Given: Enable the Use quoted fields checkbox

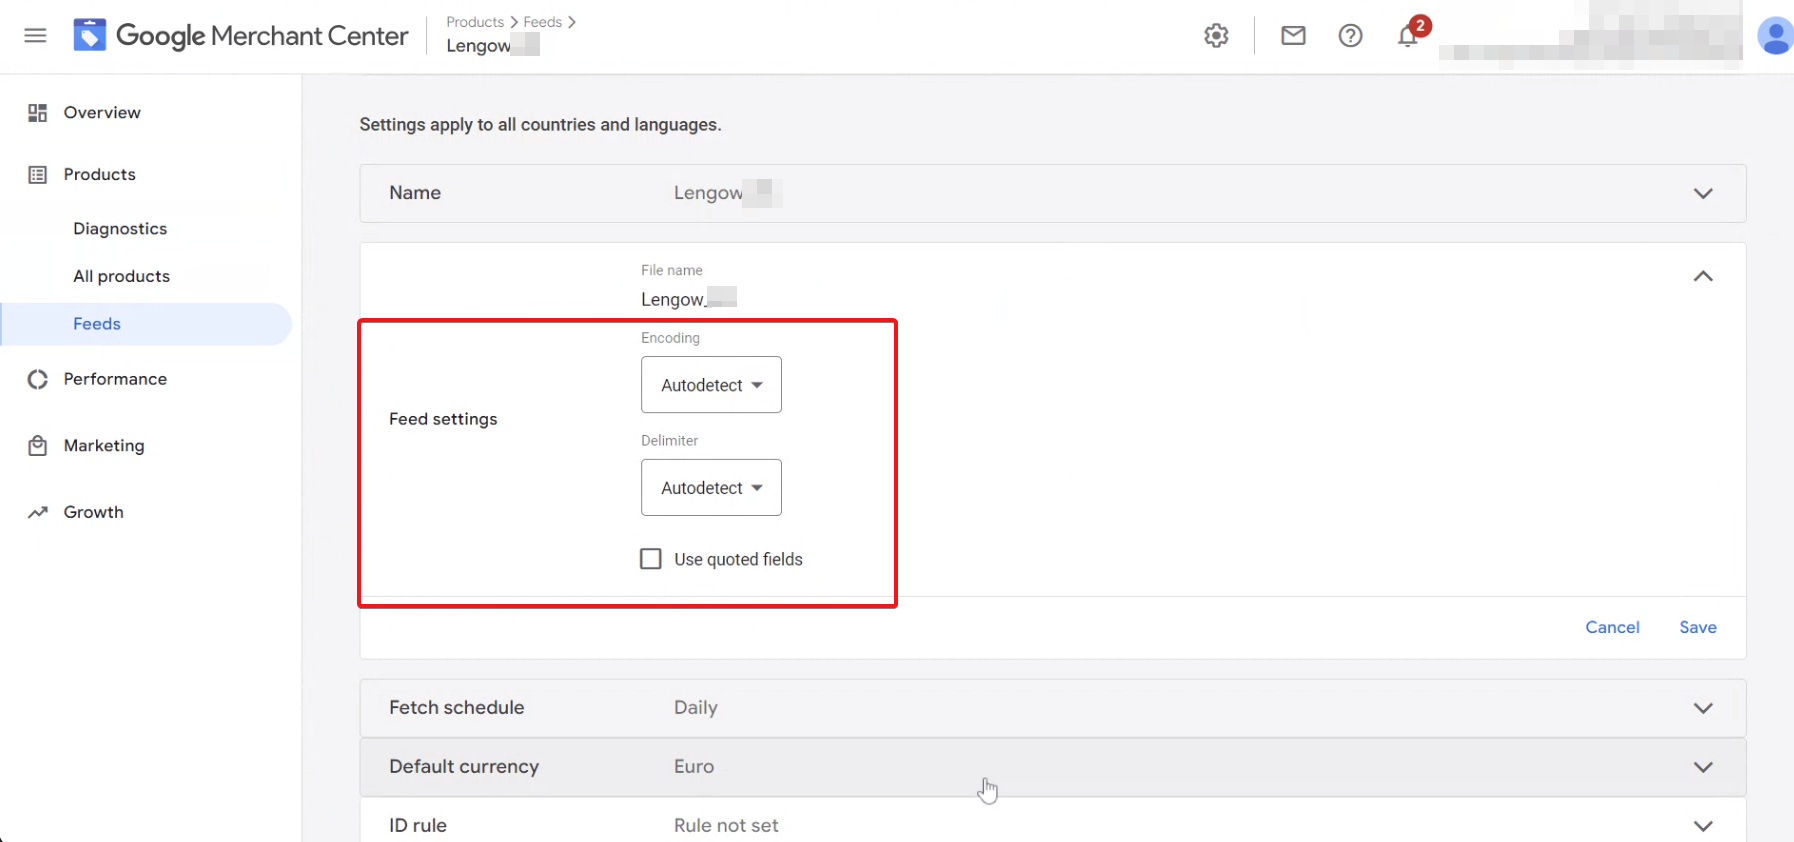Looking at the screenshot, I should tap(651, 559).
